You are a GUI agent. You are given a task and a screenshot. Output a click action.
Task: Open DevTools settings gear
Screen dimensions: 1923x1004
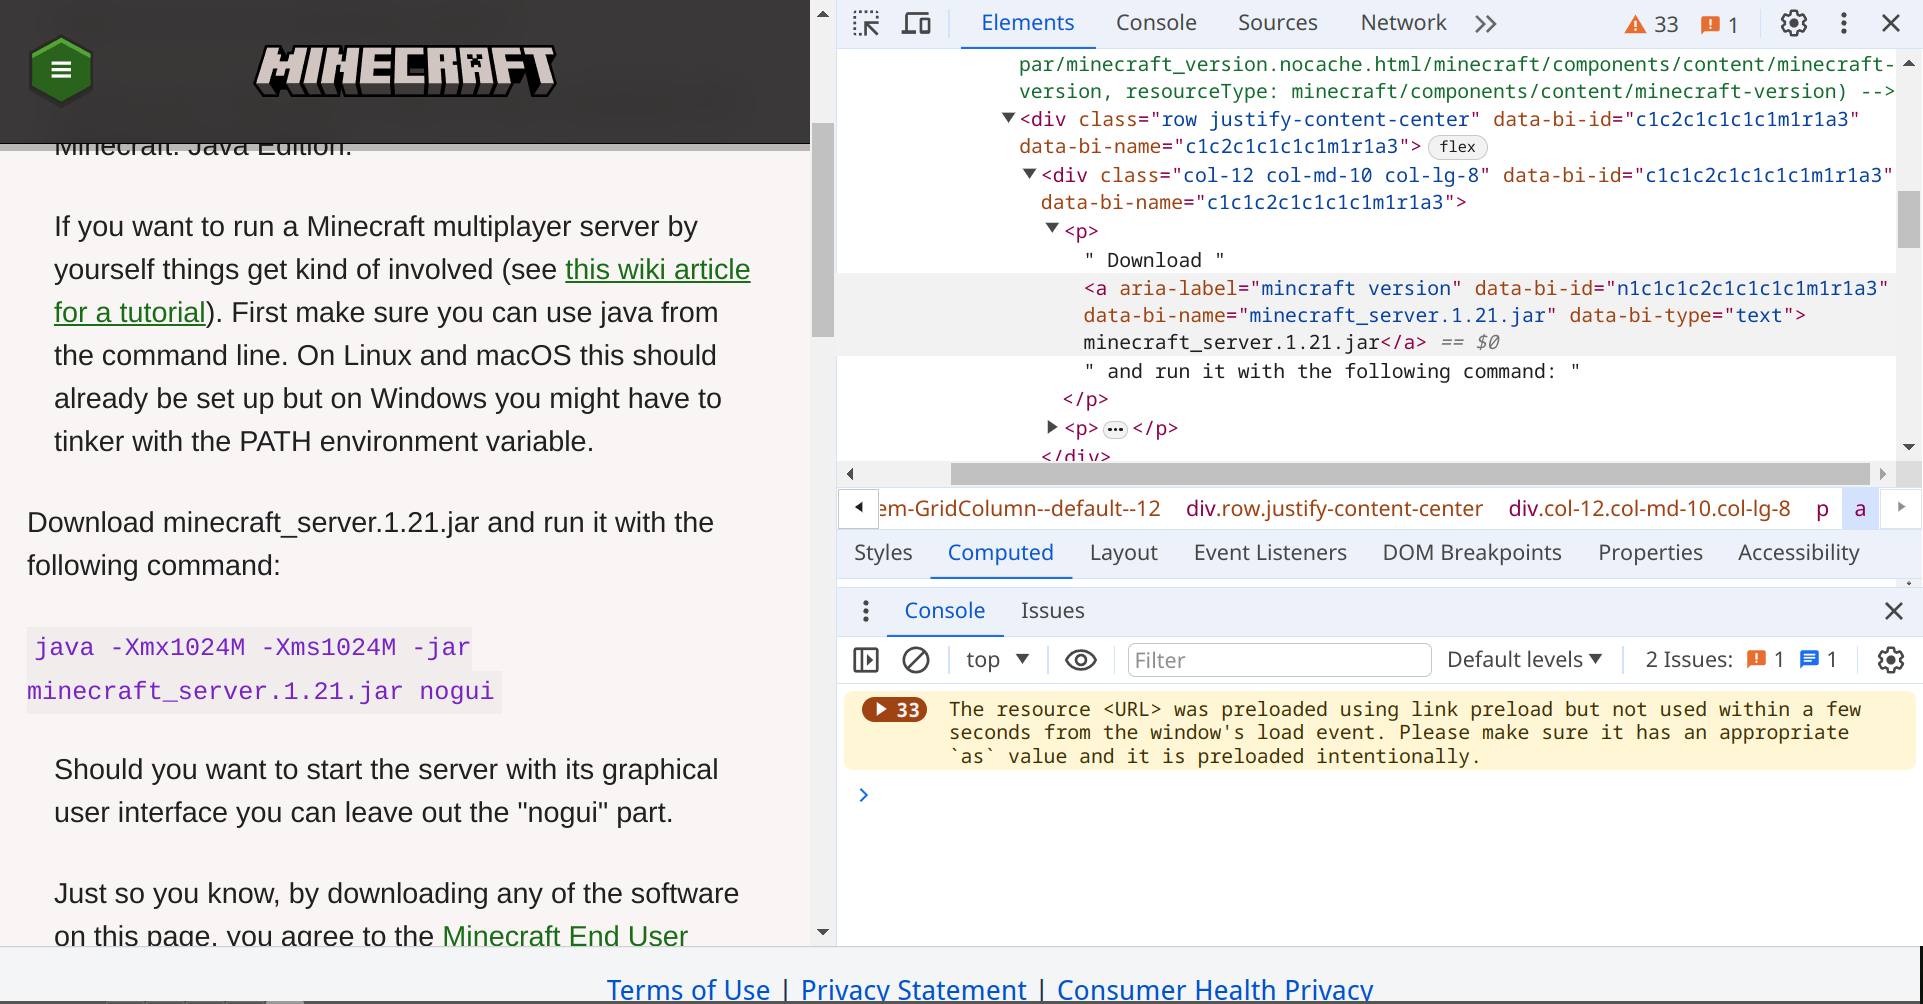[x=1793, y=23]
